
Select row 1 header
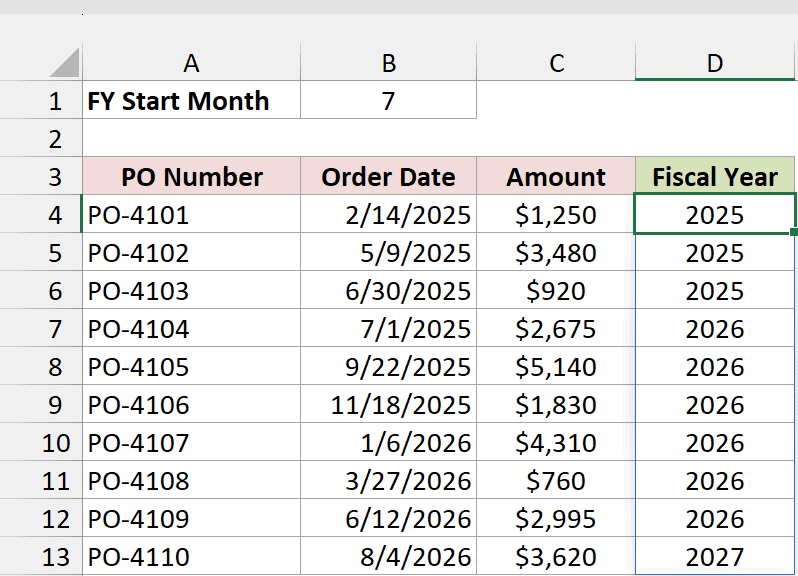[41, 100]
